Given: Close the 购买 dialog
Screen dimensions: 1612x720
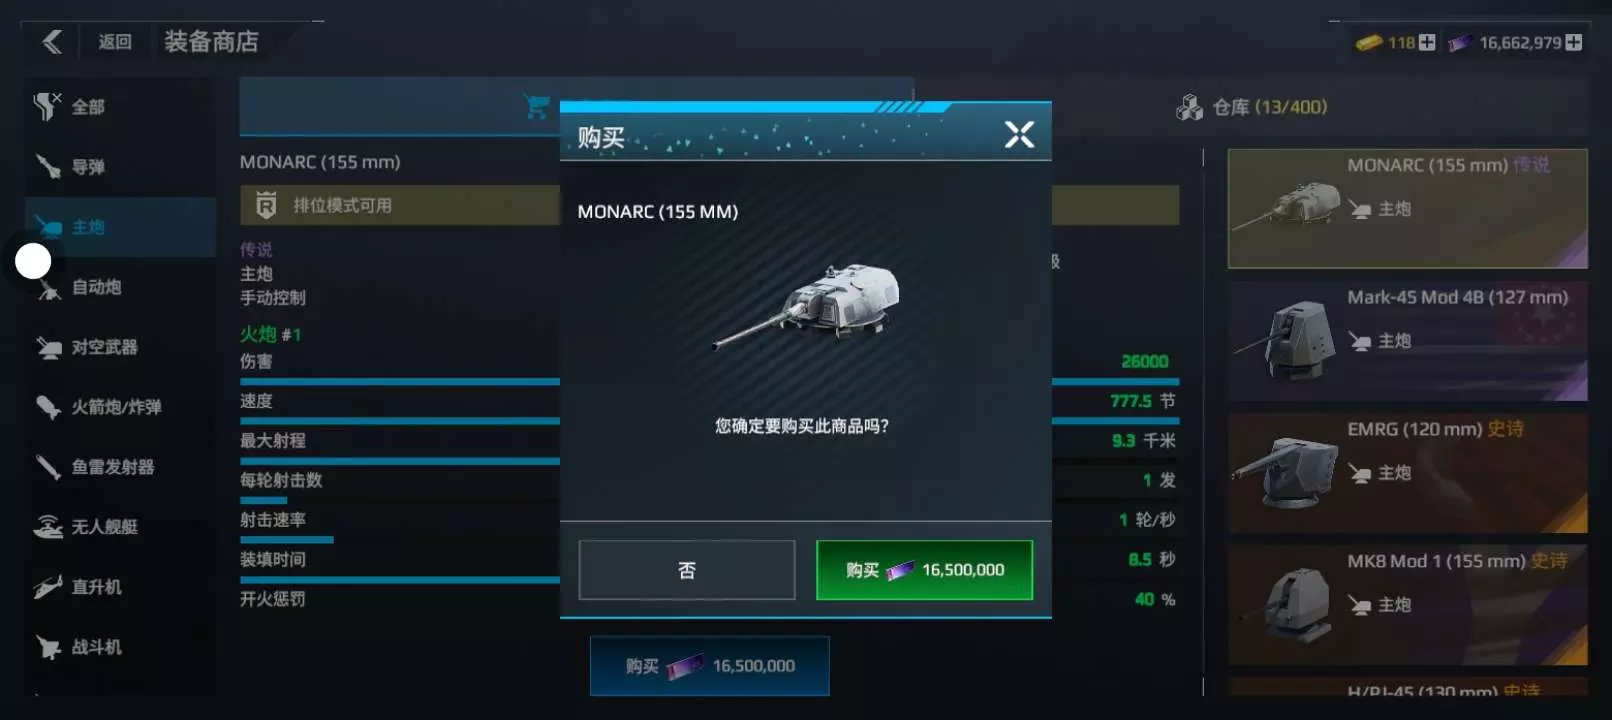Looking at the screenshot, I should click(x=1019, y=134).
